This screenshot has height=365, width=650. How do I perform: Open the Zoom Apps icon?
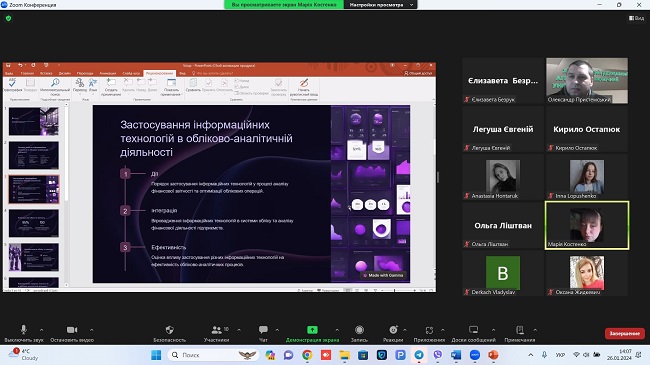429,330
